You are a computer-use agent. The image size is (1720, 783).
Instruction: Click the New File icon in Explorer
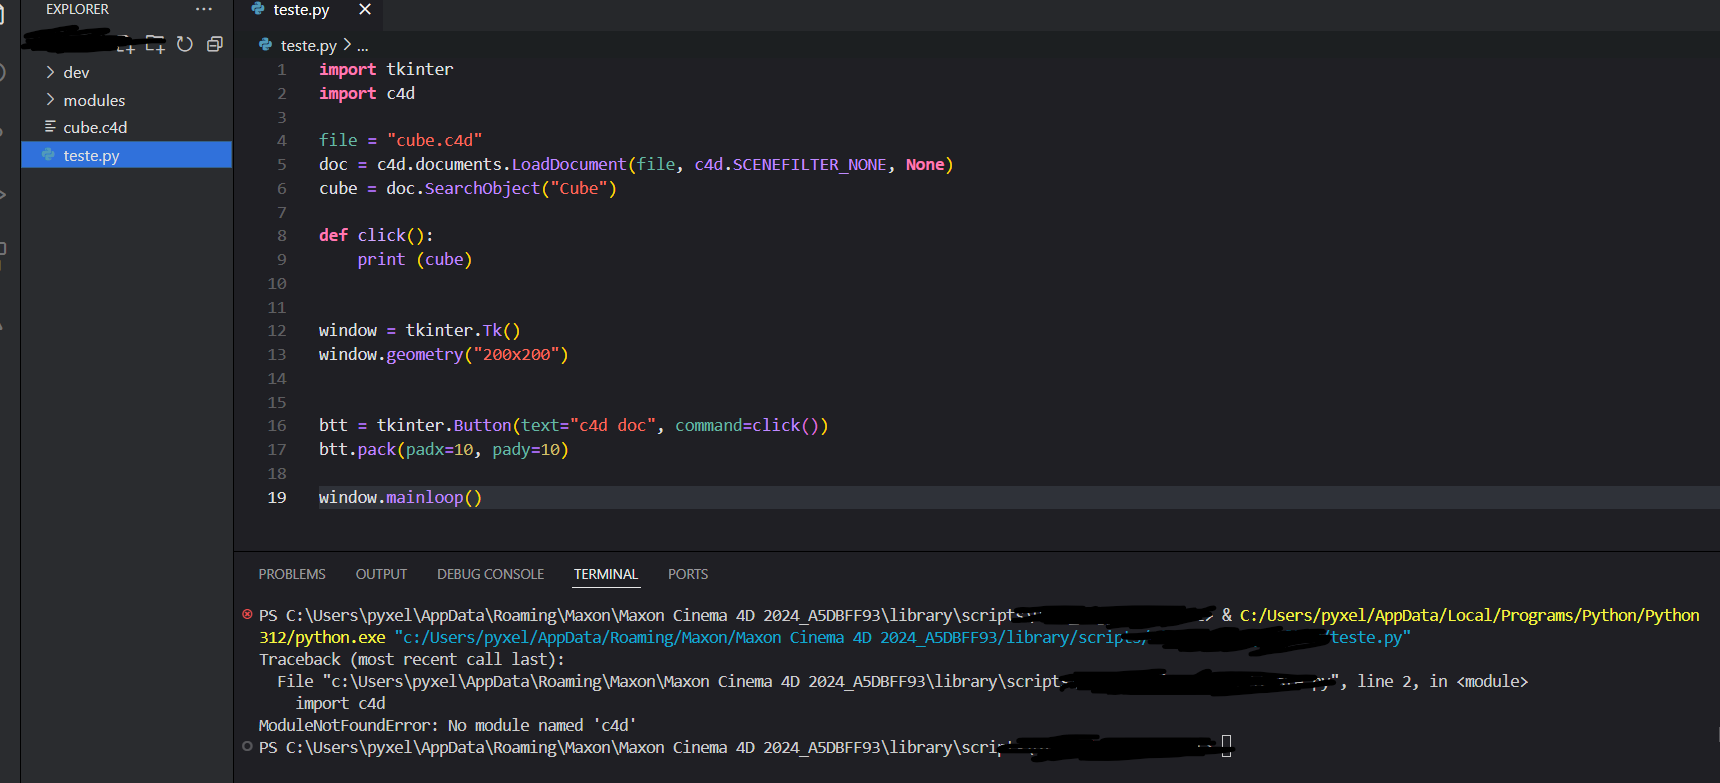coord(126,45)
